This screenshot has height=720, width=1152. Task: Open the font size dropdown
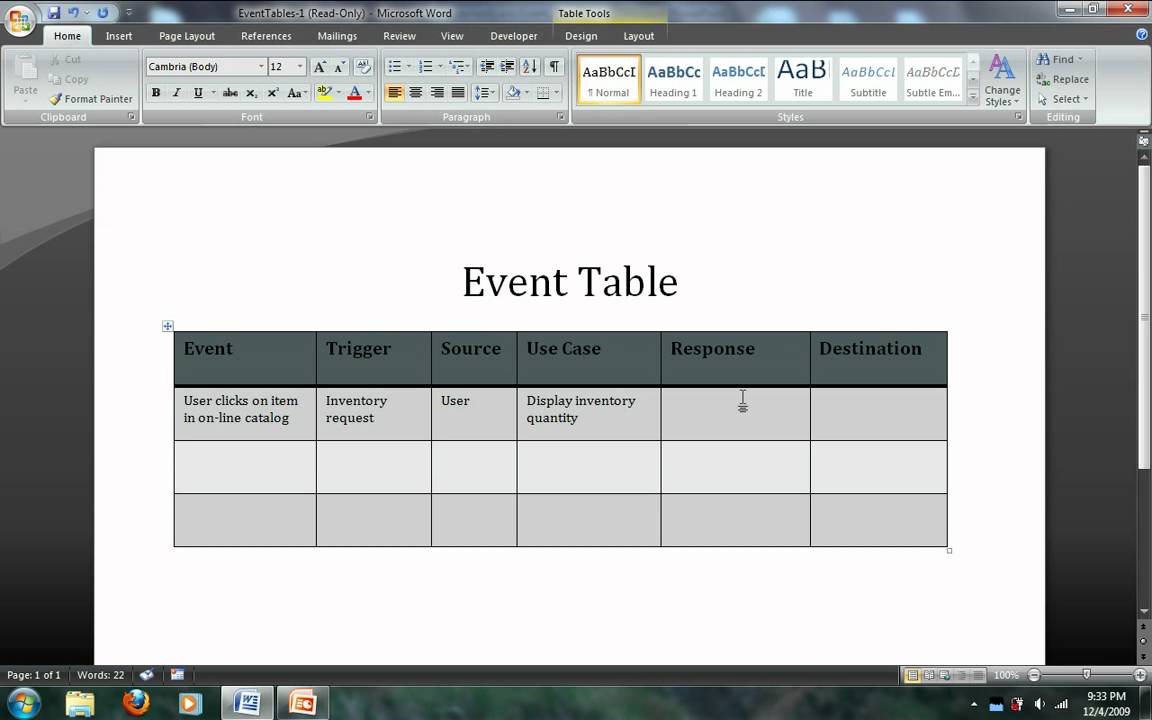(x=300, y=67)
